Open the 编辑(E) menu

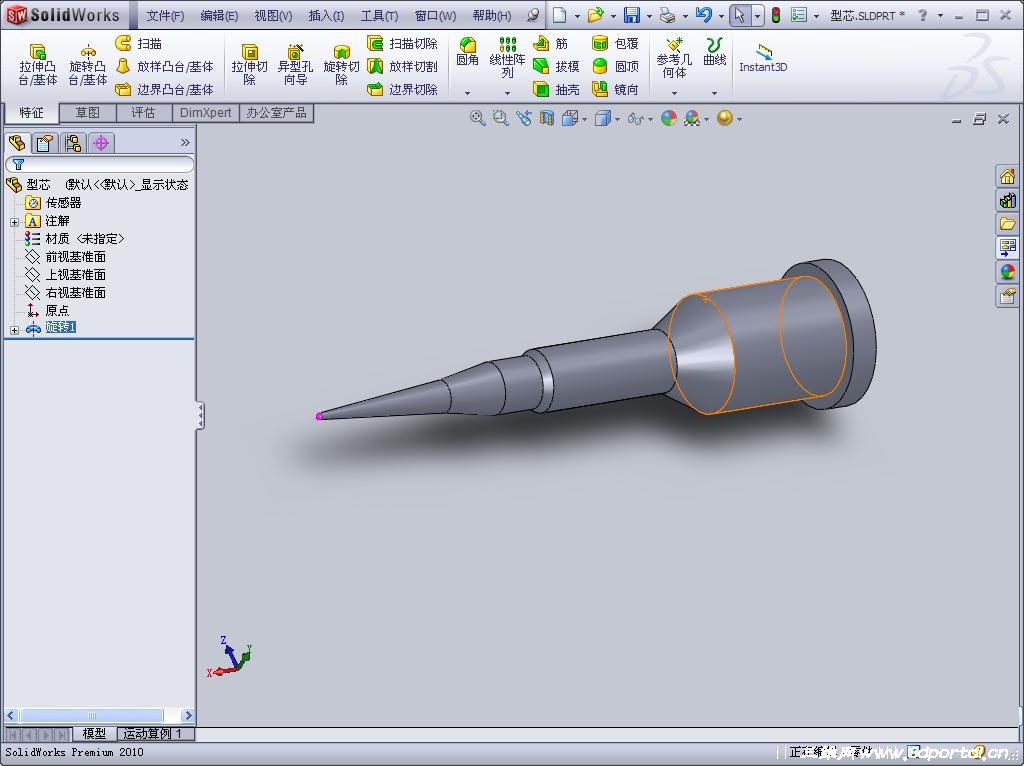click(x=219, y=16)
